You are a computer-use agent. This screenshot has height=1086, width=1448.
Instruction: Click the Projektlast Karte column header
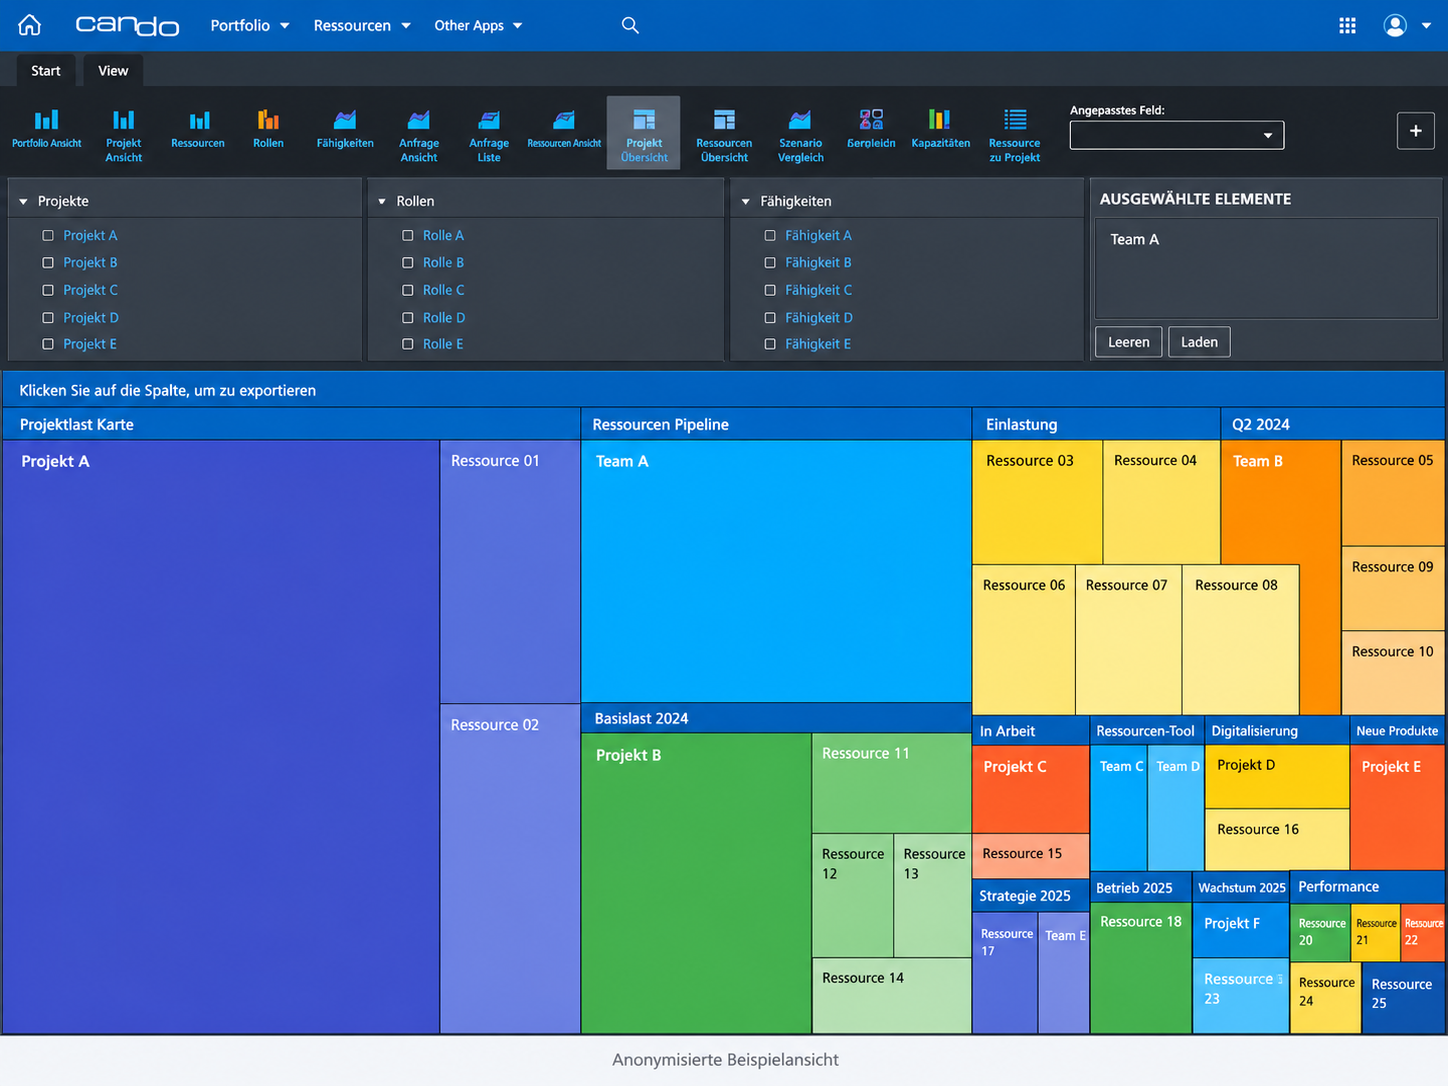coord(291,424)
